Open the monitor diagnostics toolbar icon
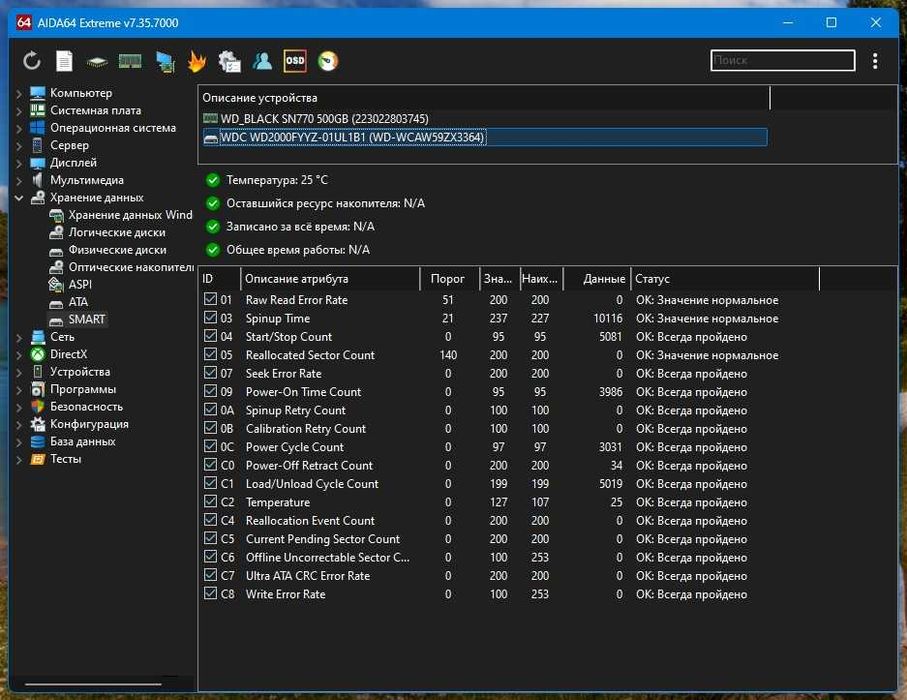Image resolution: width=907 pixels, height=700 pixels. [165, 61]
